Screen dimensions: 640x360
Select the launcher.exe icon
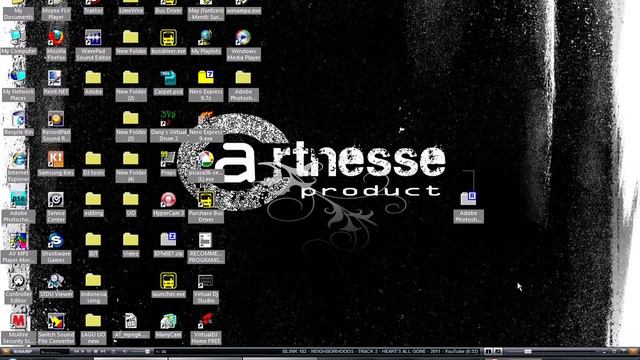click(168, 281)
